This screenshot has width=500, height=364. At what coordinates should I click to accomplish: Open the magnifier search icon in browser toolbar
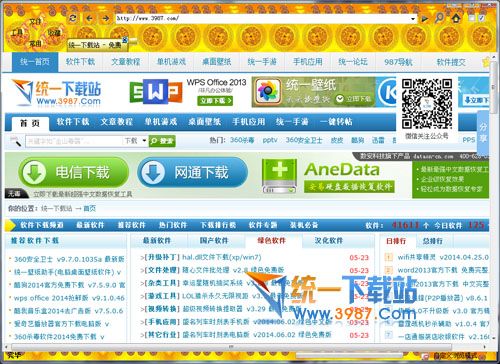439,18
